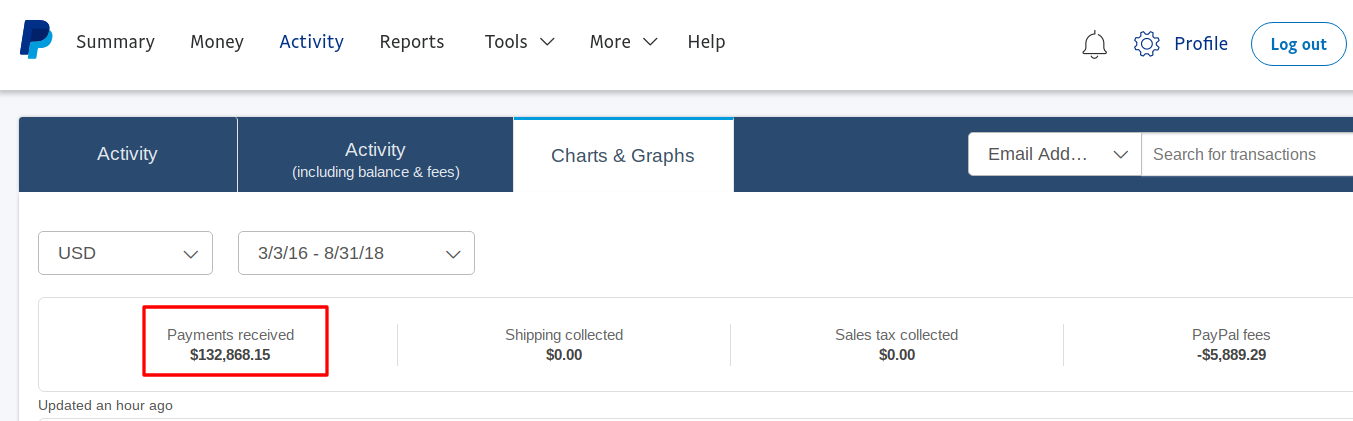Select the Charts & Graphs tab
The height and width of the screenshot is (421, 1353).
[622, 155]
